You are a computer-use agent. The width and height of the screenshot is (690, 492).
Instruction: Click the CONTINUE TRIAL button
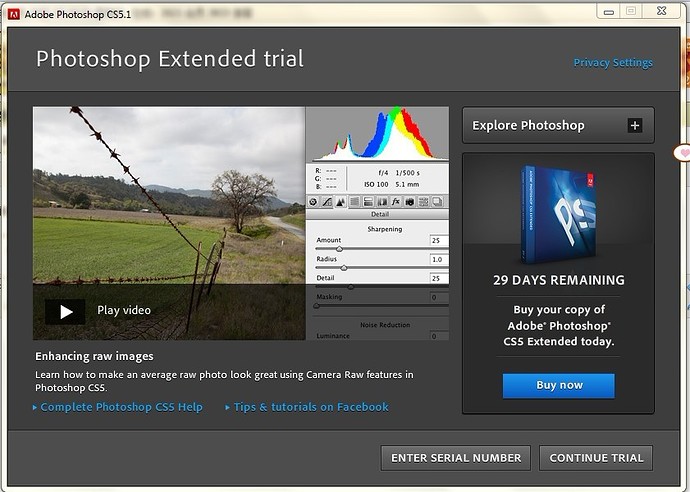[596, 458]
